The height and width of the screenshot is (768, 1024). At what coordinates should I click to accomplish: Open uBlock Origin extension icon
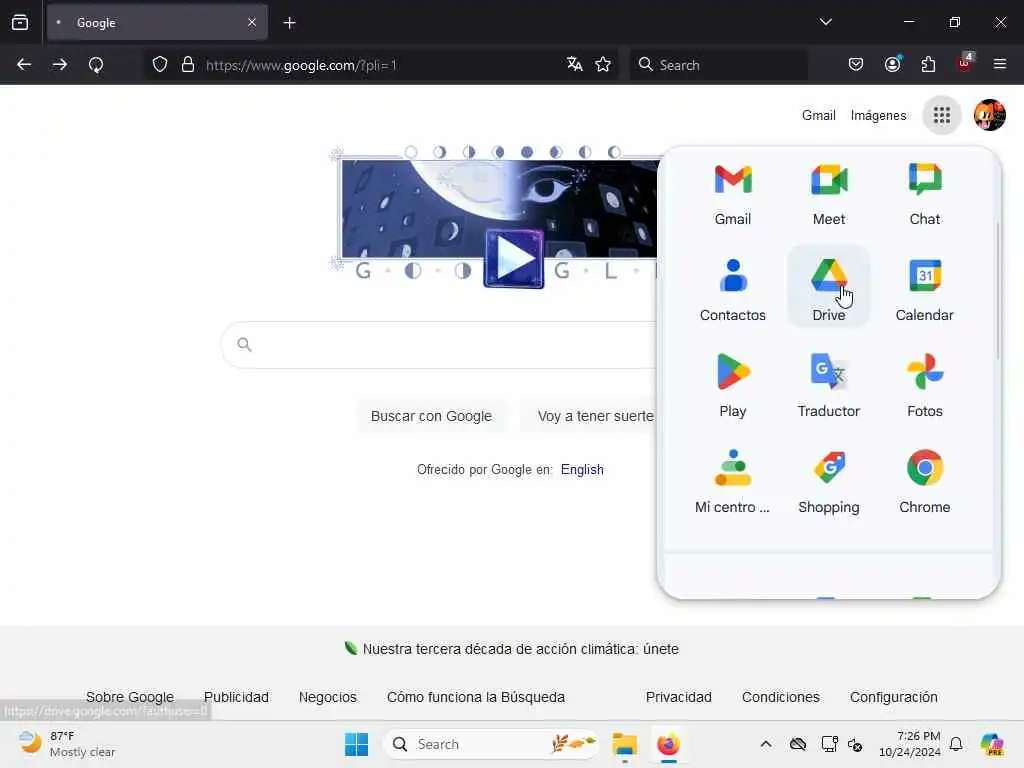(x=965, y=65)
